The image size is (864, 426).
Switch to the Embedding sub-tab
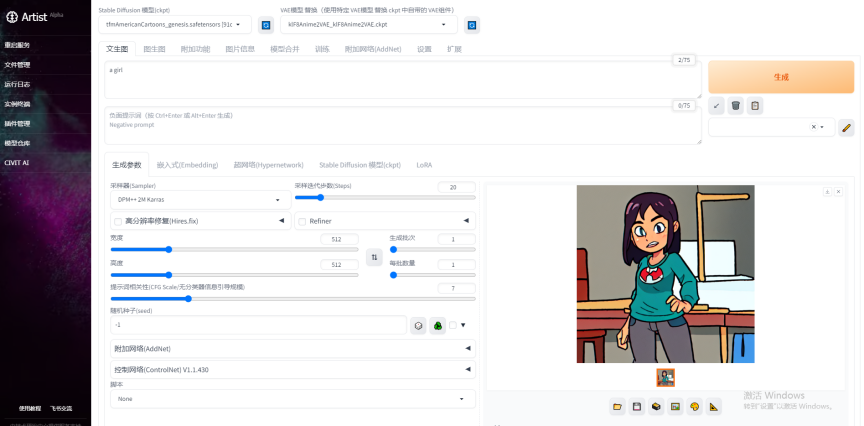click(x=187, y=165)
